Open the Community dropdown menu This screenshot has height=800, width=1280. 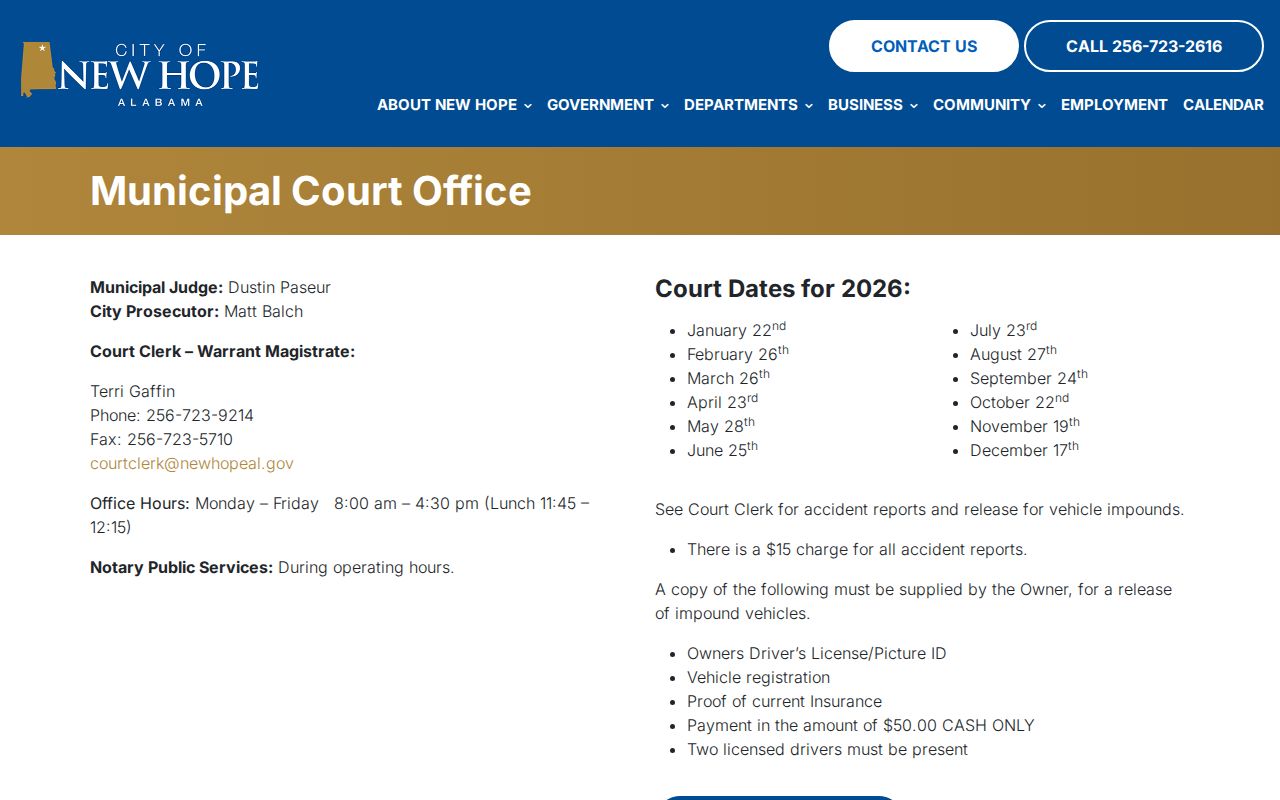pos(989,105)
